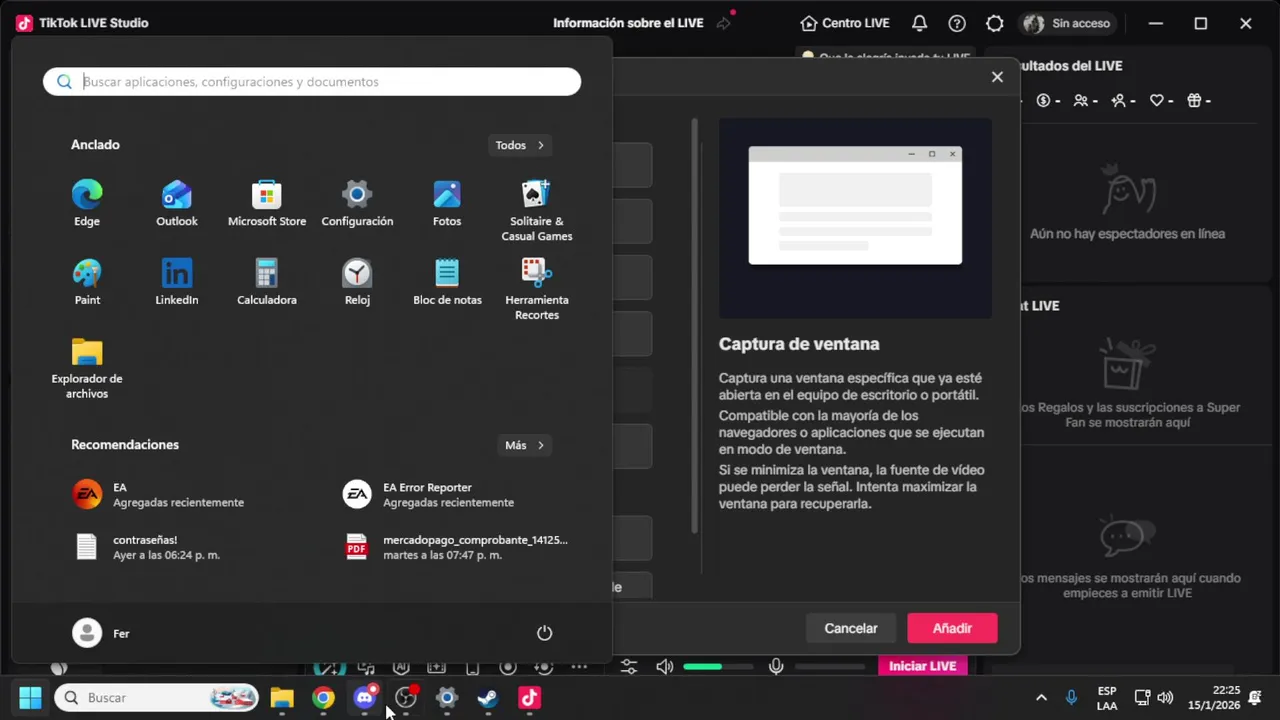
Task: Click the power button in Start menu
Action: [x=544, y=633]
